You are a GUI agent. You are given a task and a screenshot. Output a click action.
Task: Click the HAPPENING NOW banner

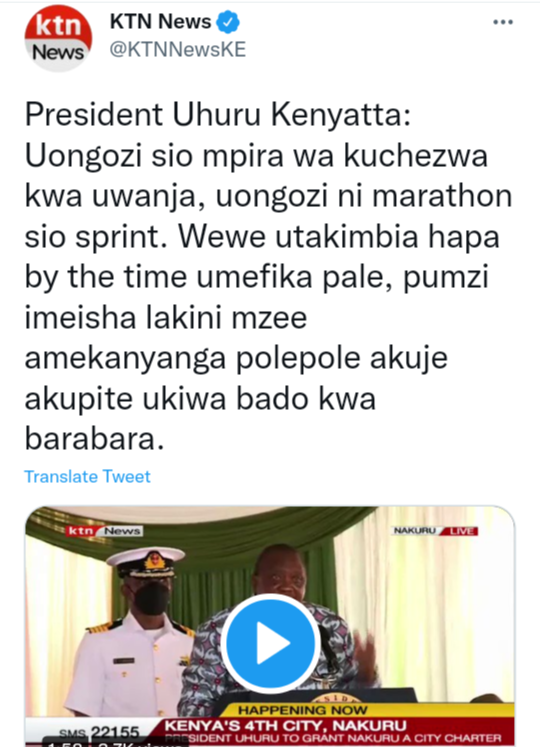(x=303, y=710)
